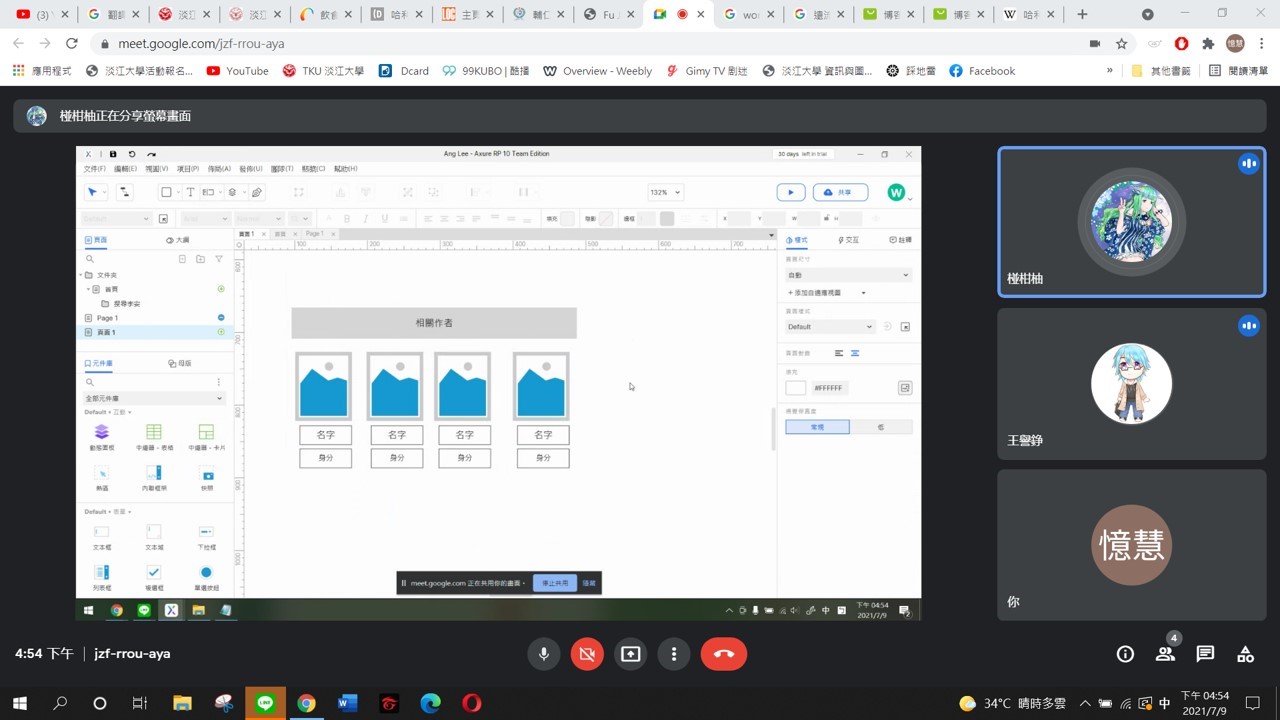Select the 王譽錚 participant tile

(x=1131, y=383)
